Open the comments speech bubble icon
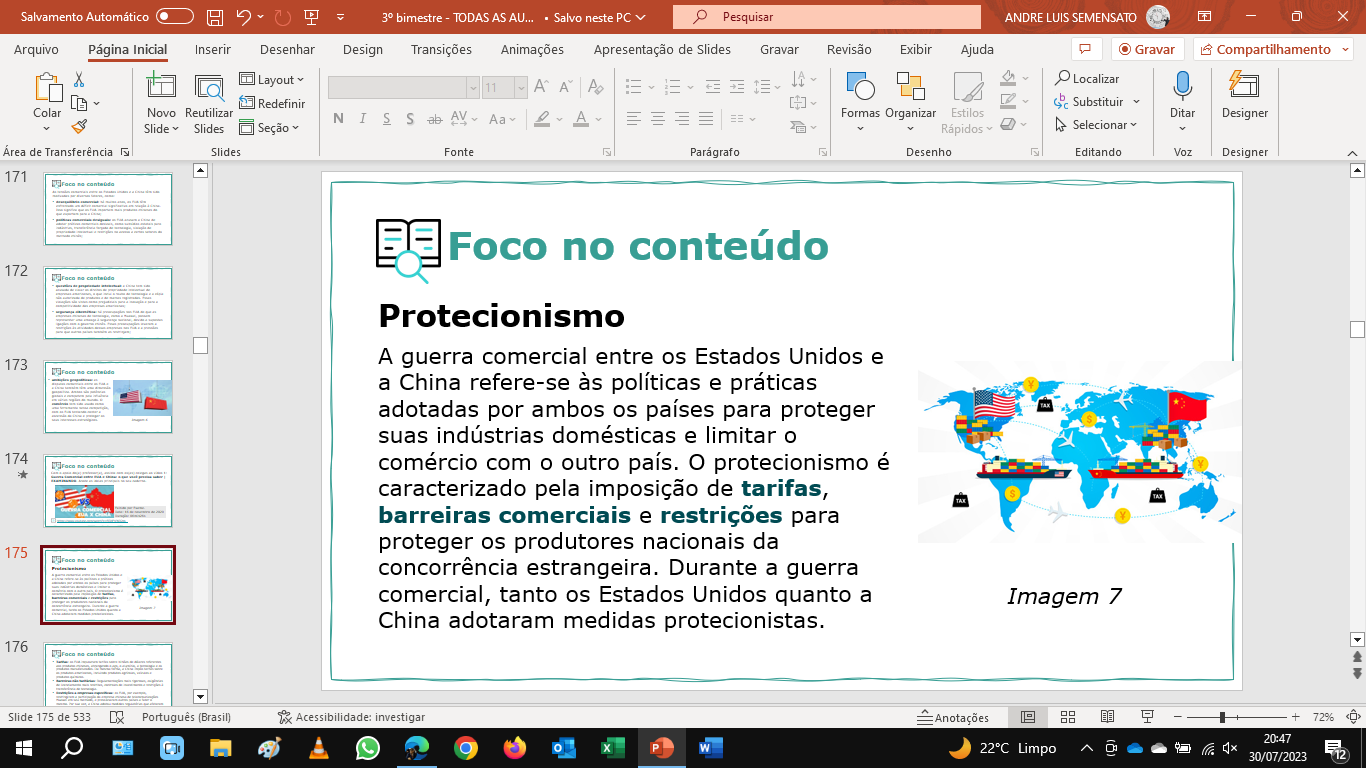The image size is (1366, 768). click(1085, 49)
